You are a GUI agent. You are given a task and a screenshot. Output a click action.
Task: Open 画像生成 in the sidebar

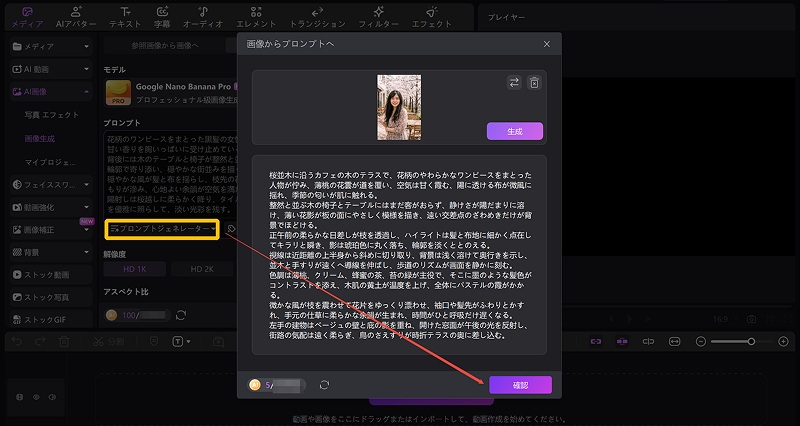coord(44,139)
